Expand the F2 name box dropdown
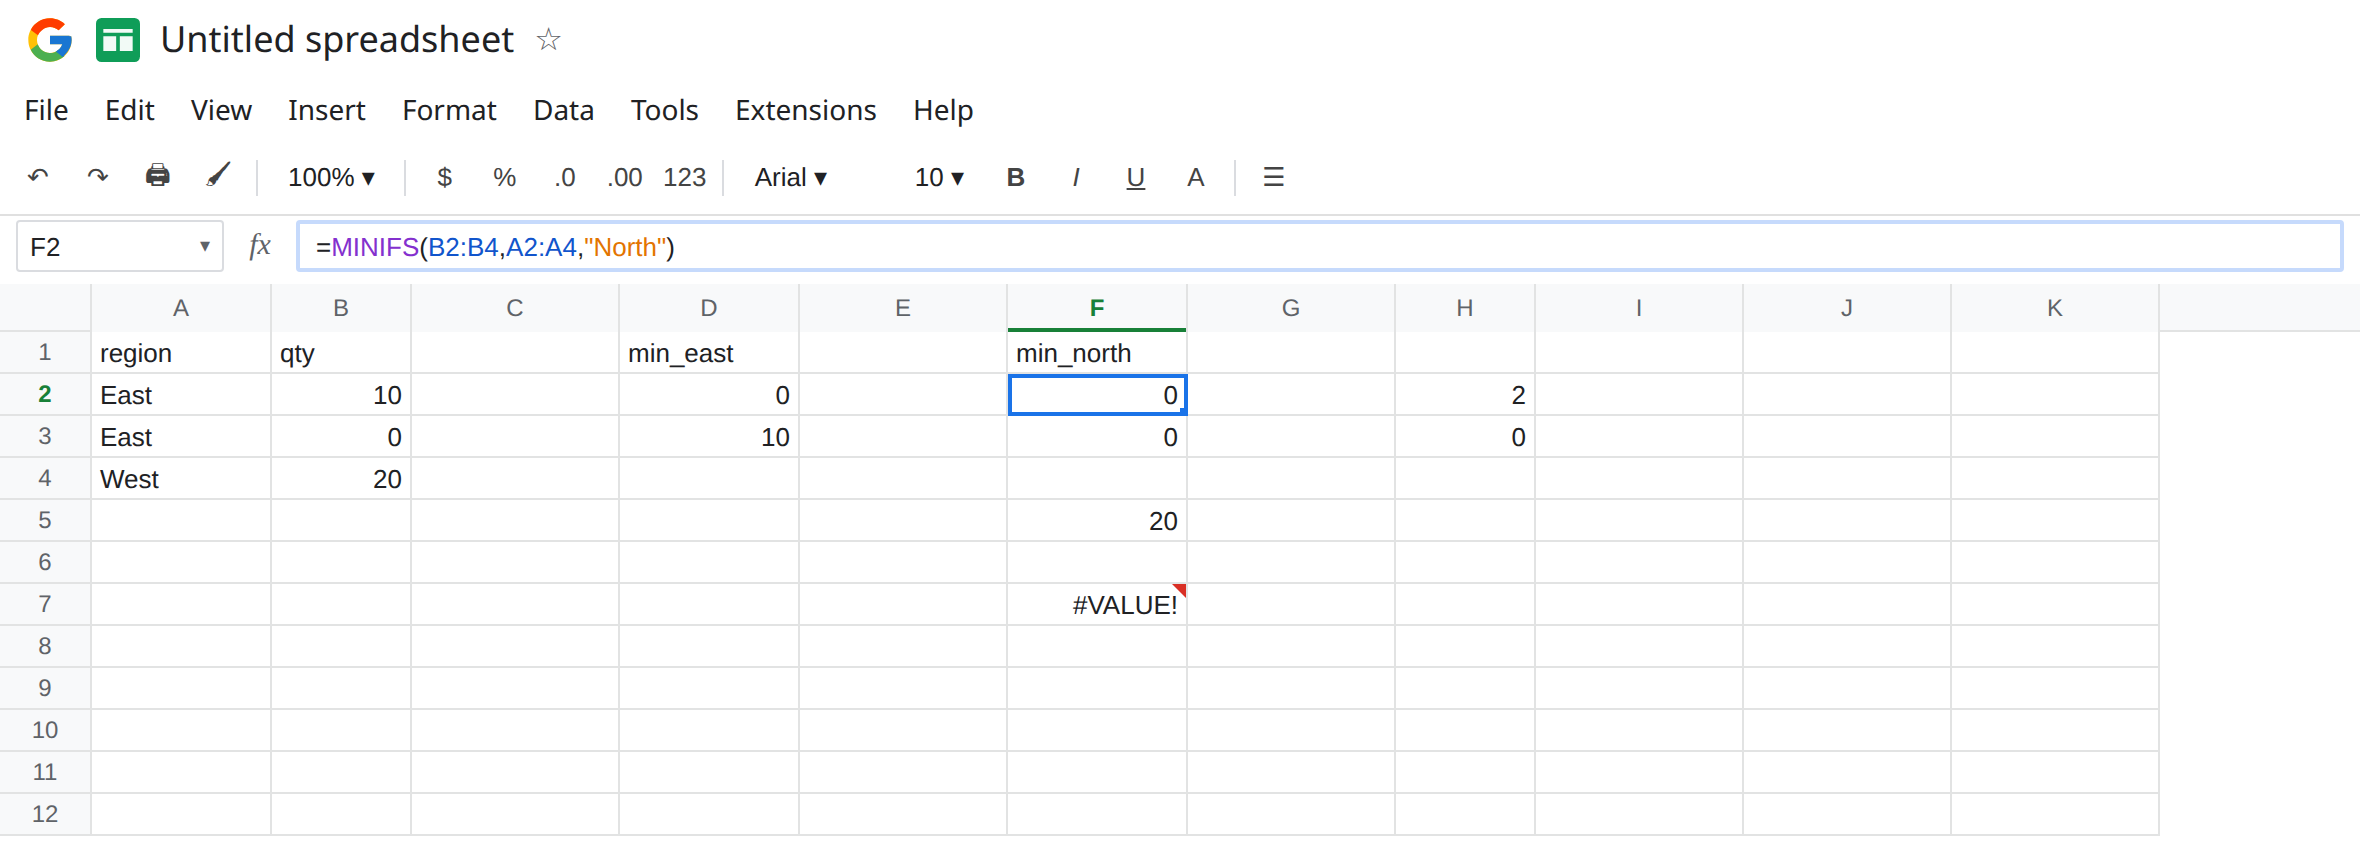The height and width of the screenshot is (848, 2360). [x=204, y=246]
